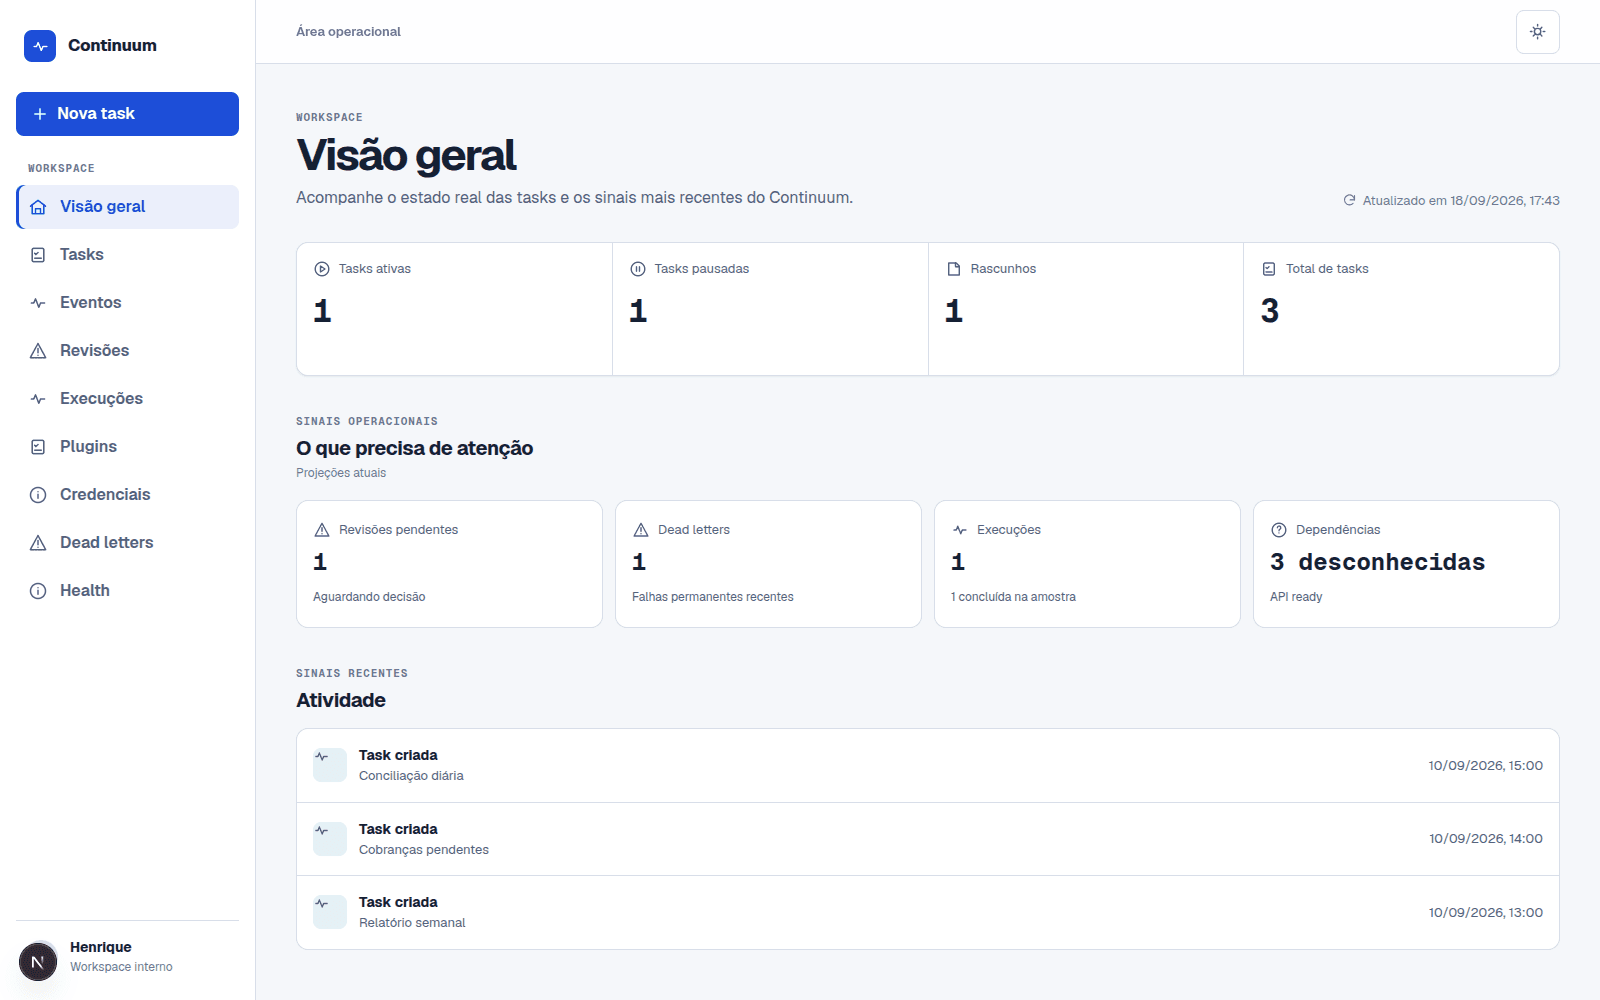Click the activity icon for Relatório semanal
This screenshot has height=1000, width=1600.
[x=330, y=912]
